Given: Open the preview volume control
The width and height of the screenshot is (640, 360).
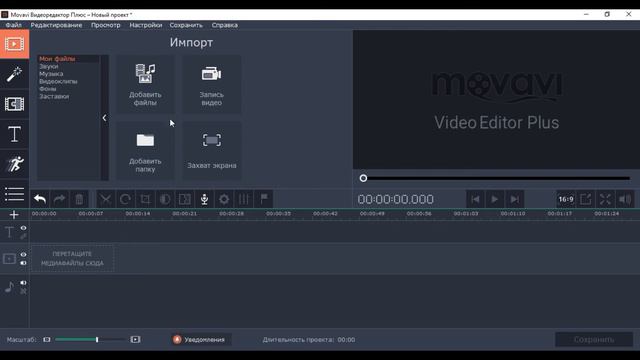Looking at the screenshot, I should click(x=625, y=199).
